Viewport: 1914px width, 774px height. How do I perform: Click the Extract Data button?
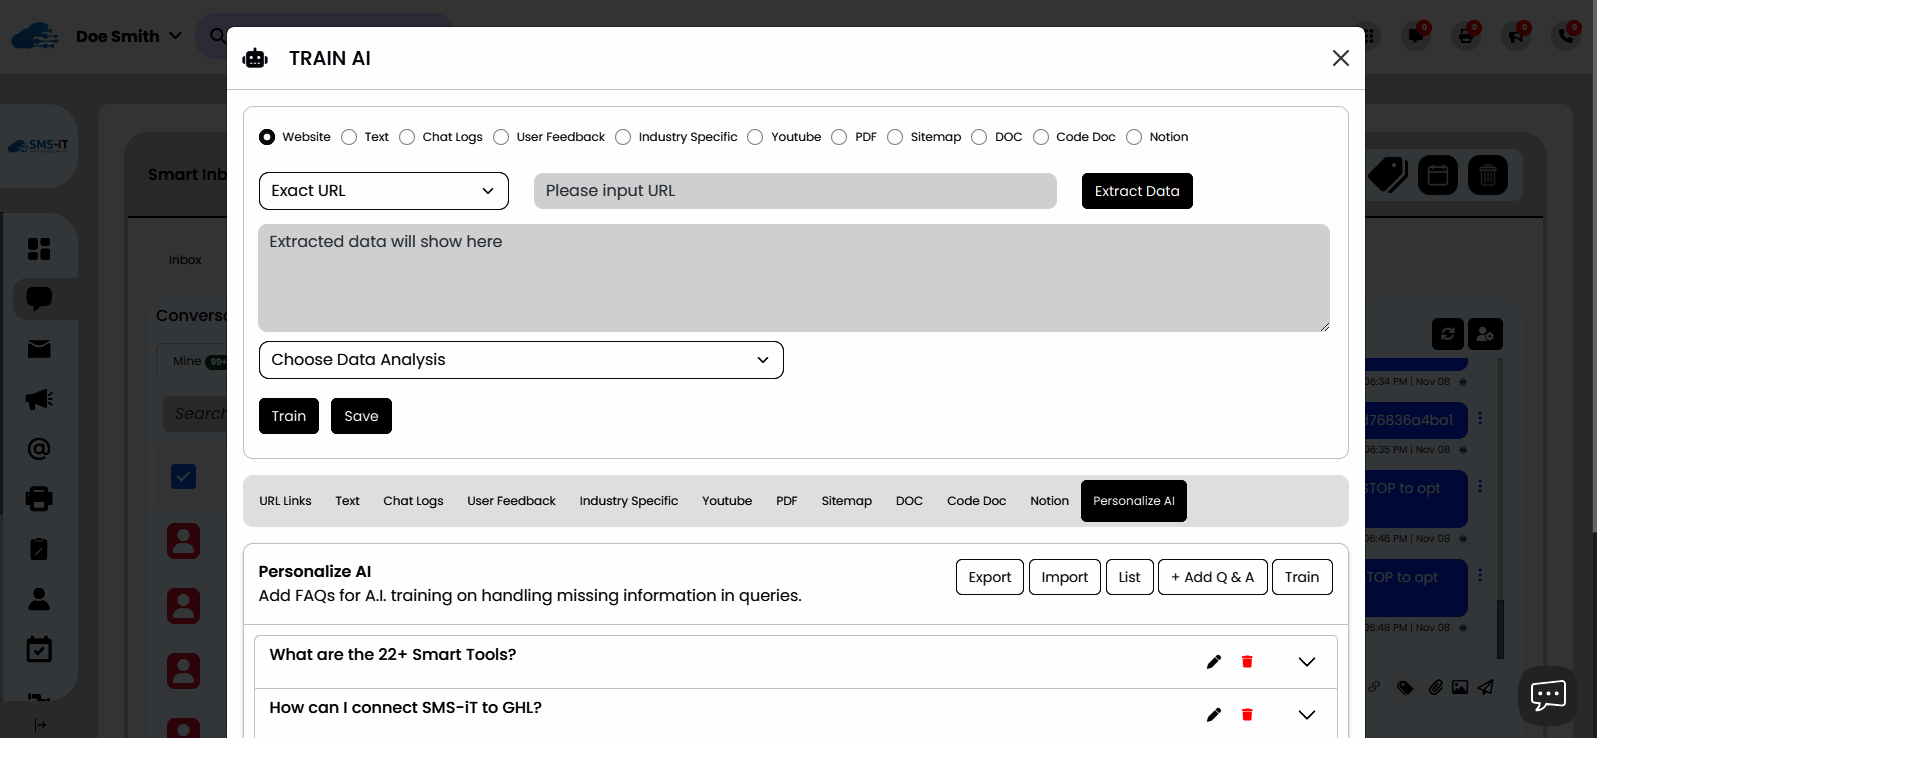pyautogui.click(x=1136, y=191)
